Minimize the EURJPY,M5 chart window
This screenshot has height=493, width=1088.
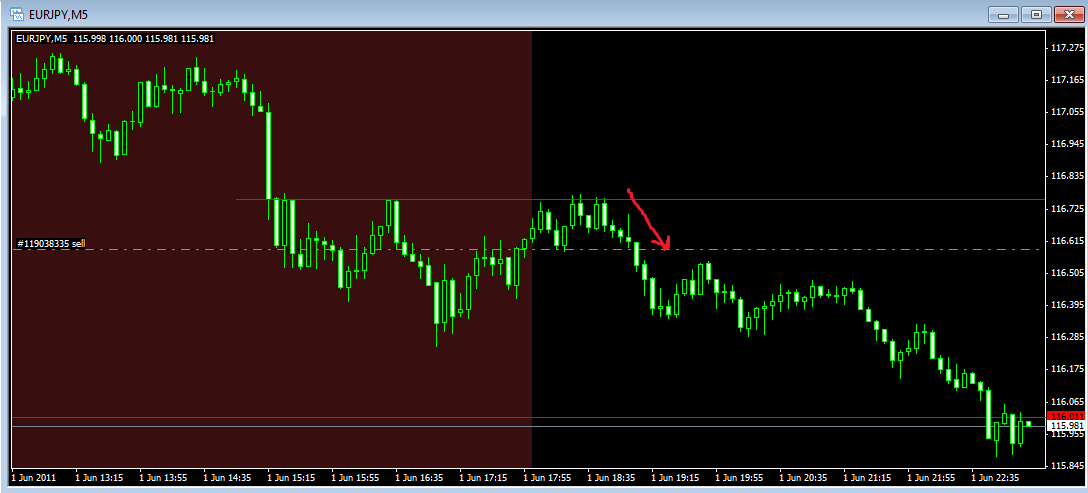pyautogui.click(x=1003, y=14)
